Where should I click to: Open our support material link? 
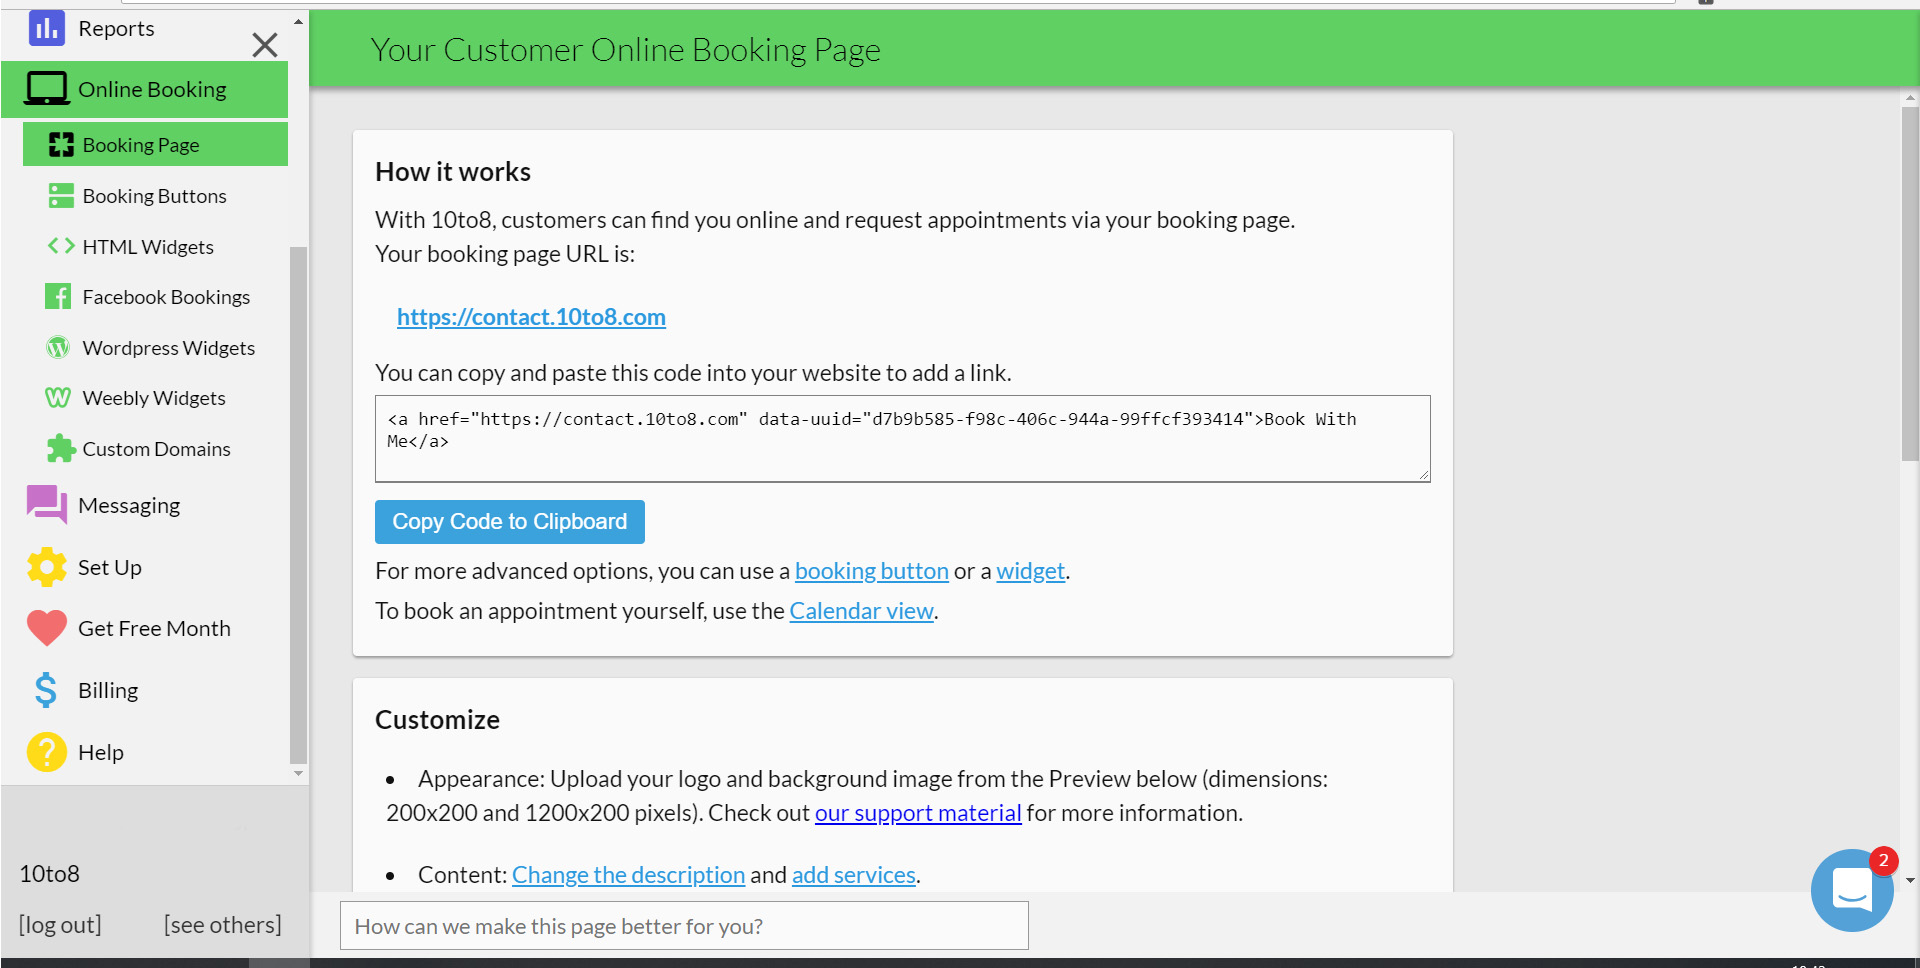click(918, 813)
